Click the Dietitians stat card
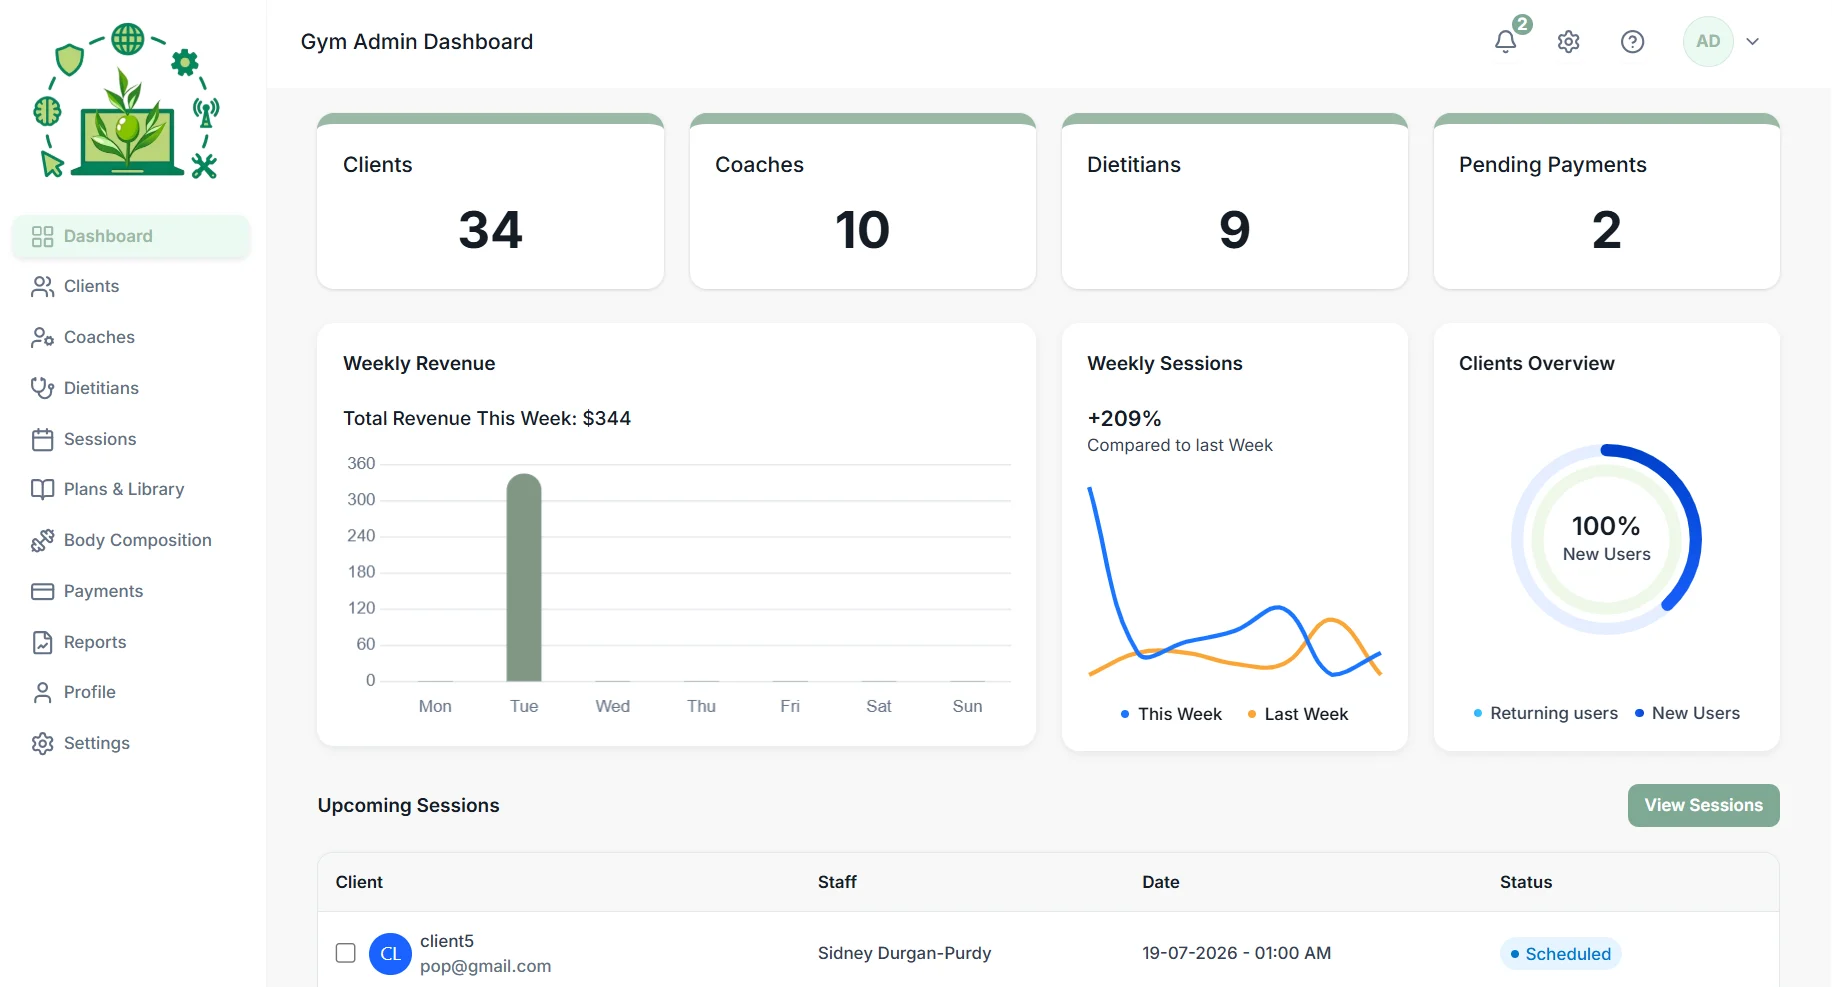Image resolution: width=1832 pixels, height=987 pixels. click(1234, 201)
